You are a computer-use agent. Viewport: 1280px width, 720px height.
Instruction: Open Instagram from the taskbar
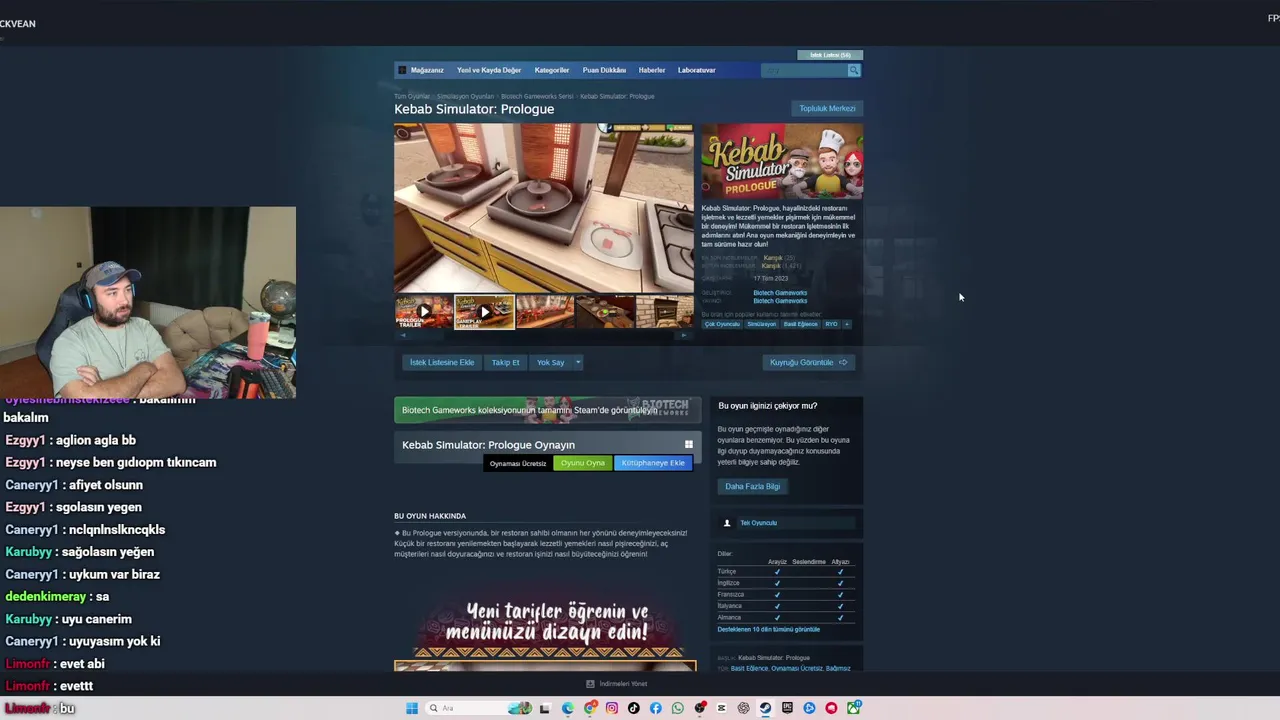(x=612, y=708)
